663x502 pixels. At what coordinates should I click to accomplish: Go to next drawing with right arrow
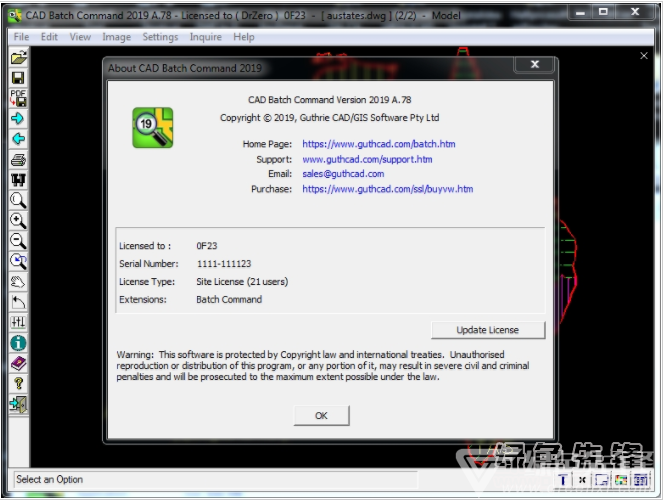coord(18,118)
